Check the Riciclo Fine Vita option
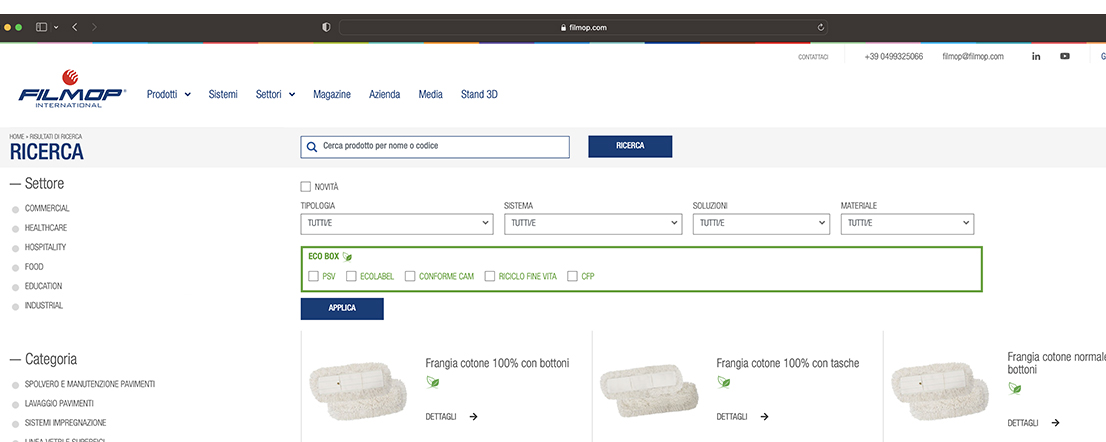1106x442 pixels. click(490, 276)
